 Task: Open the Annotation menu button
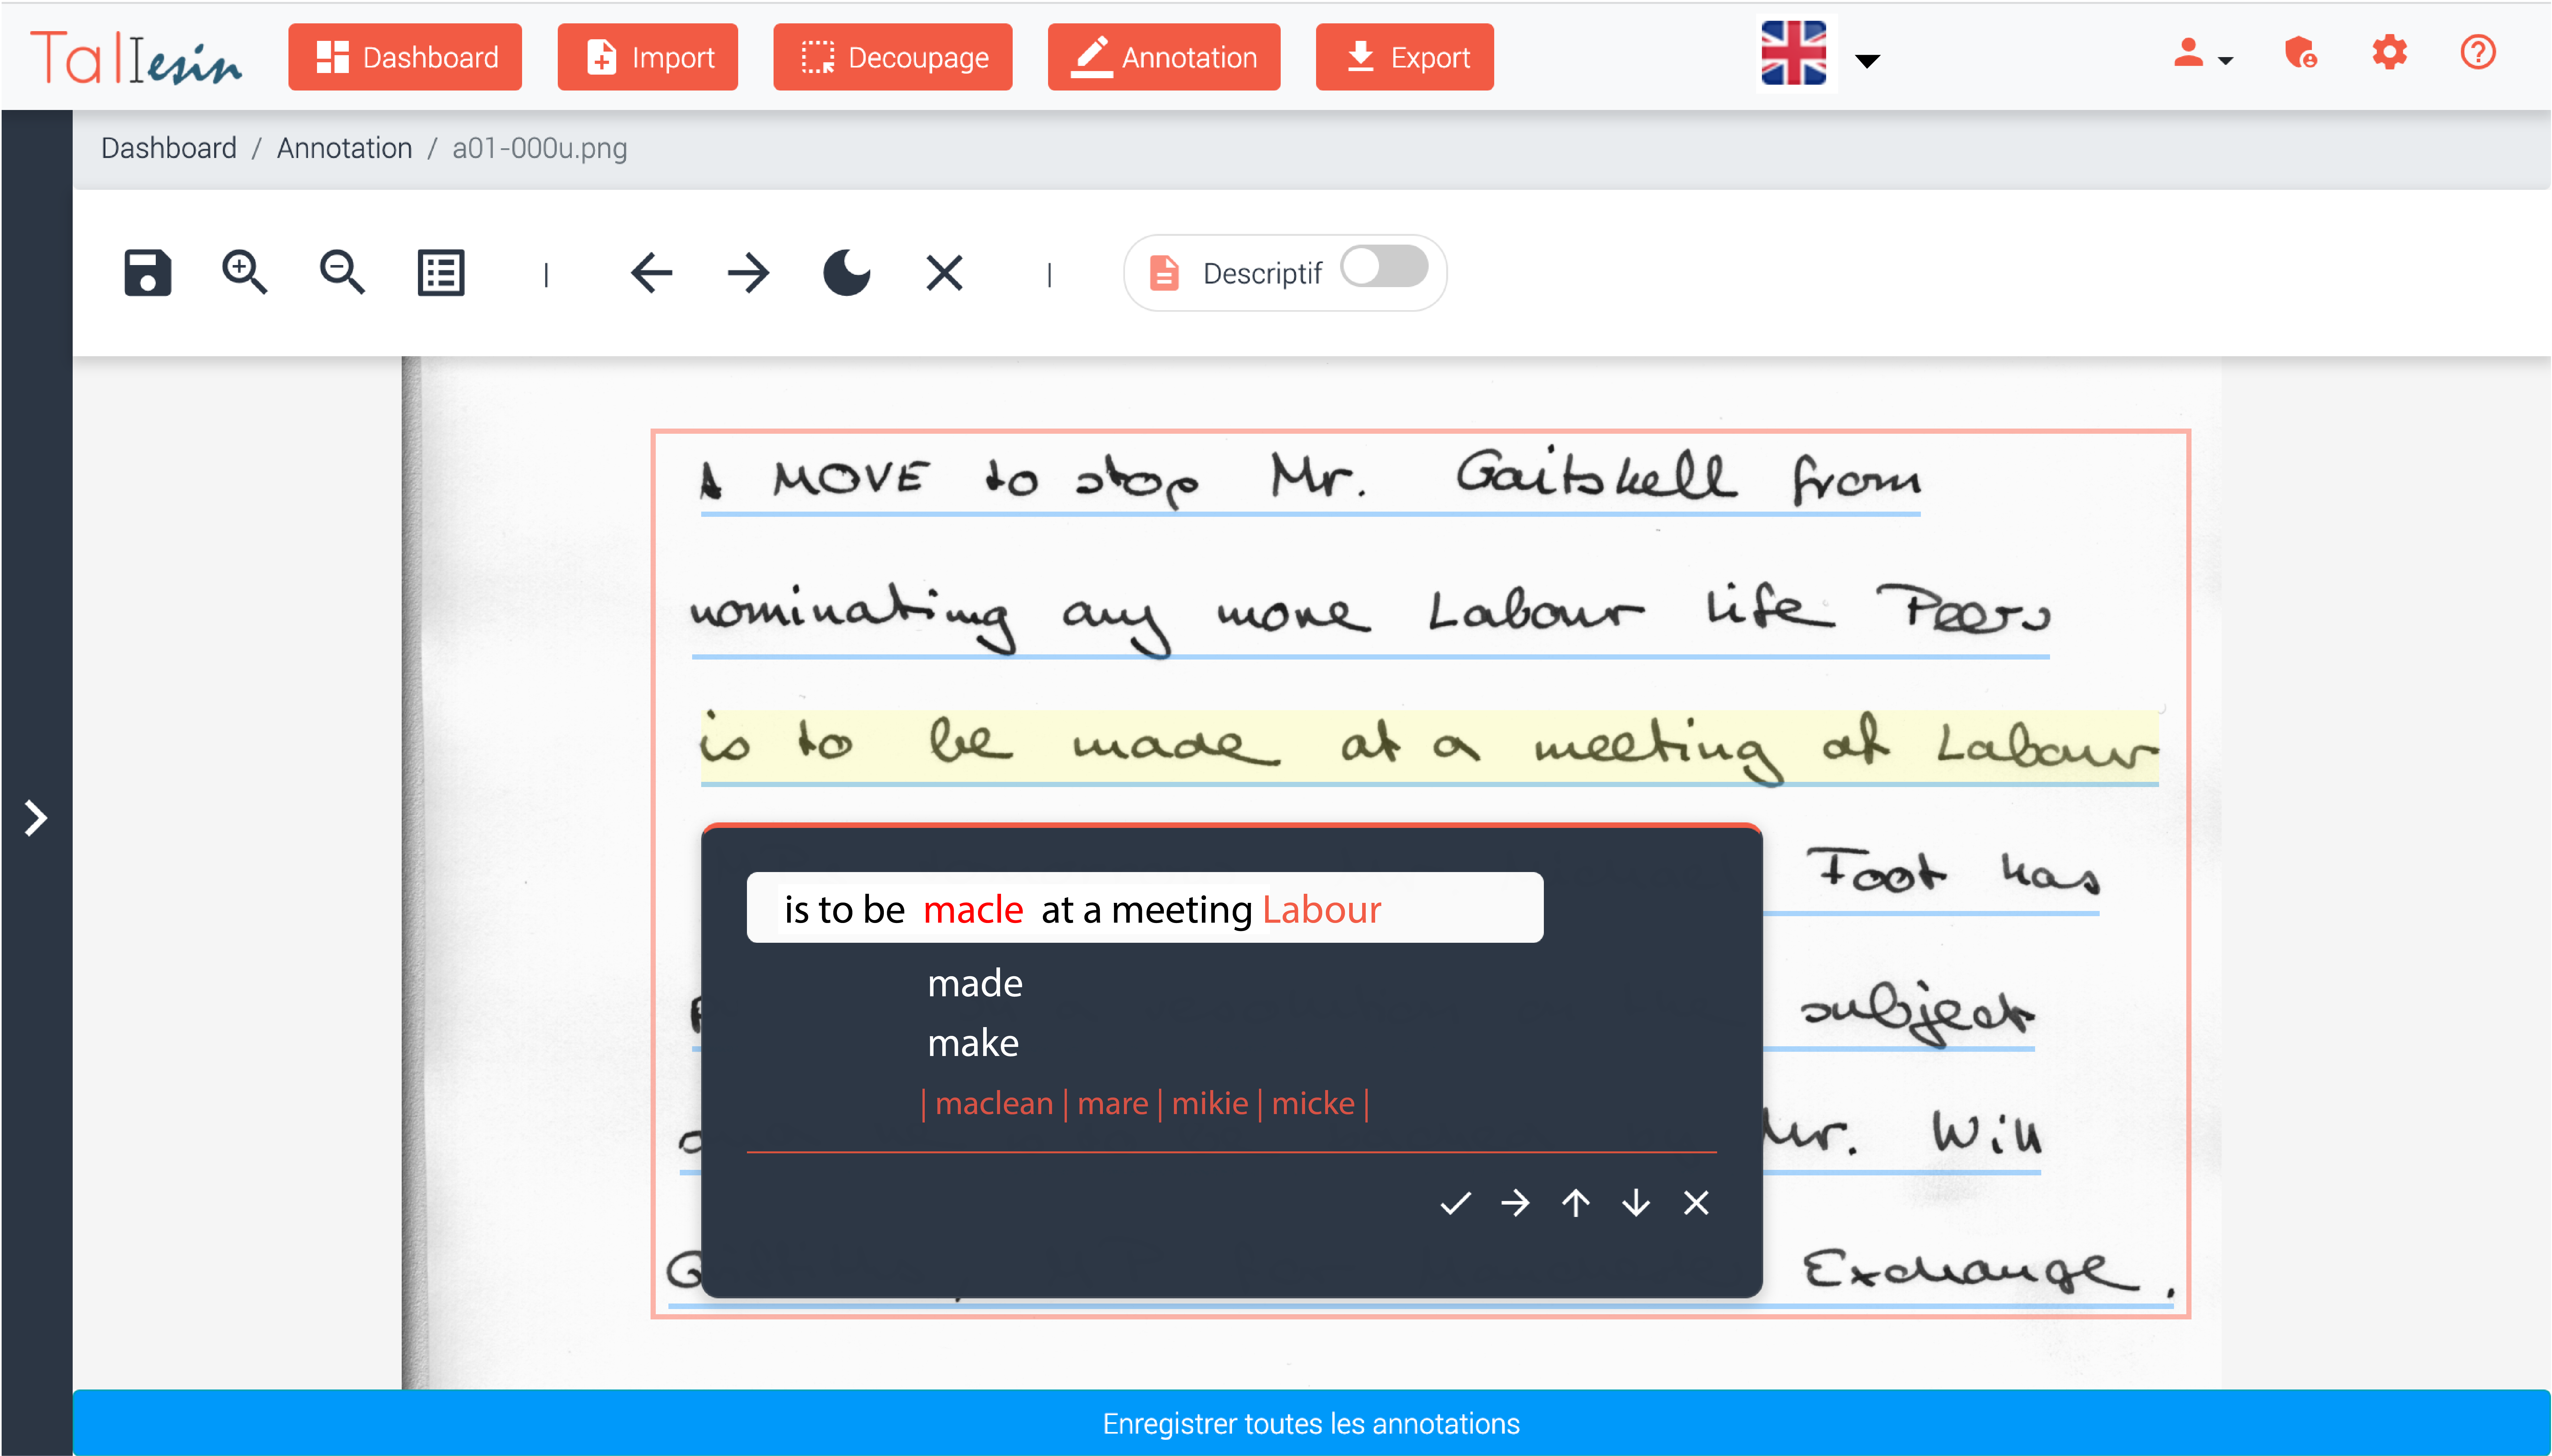tap(1164, 57)
